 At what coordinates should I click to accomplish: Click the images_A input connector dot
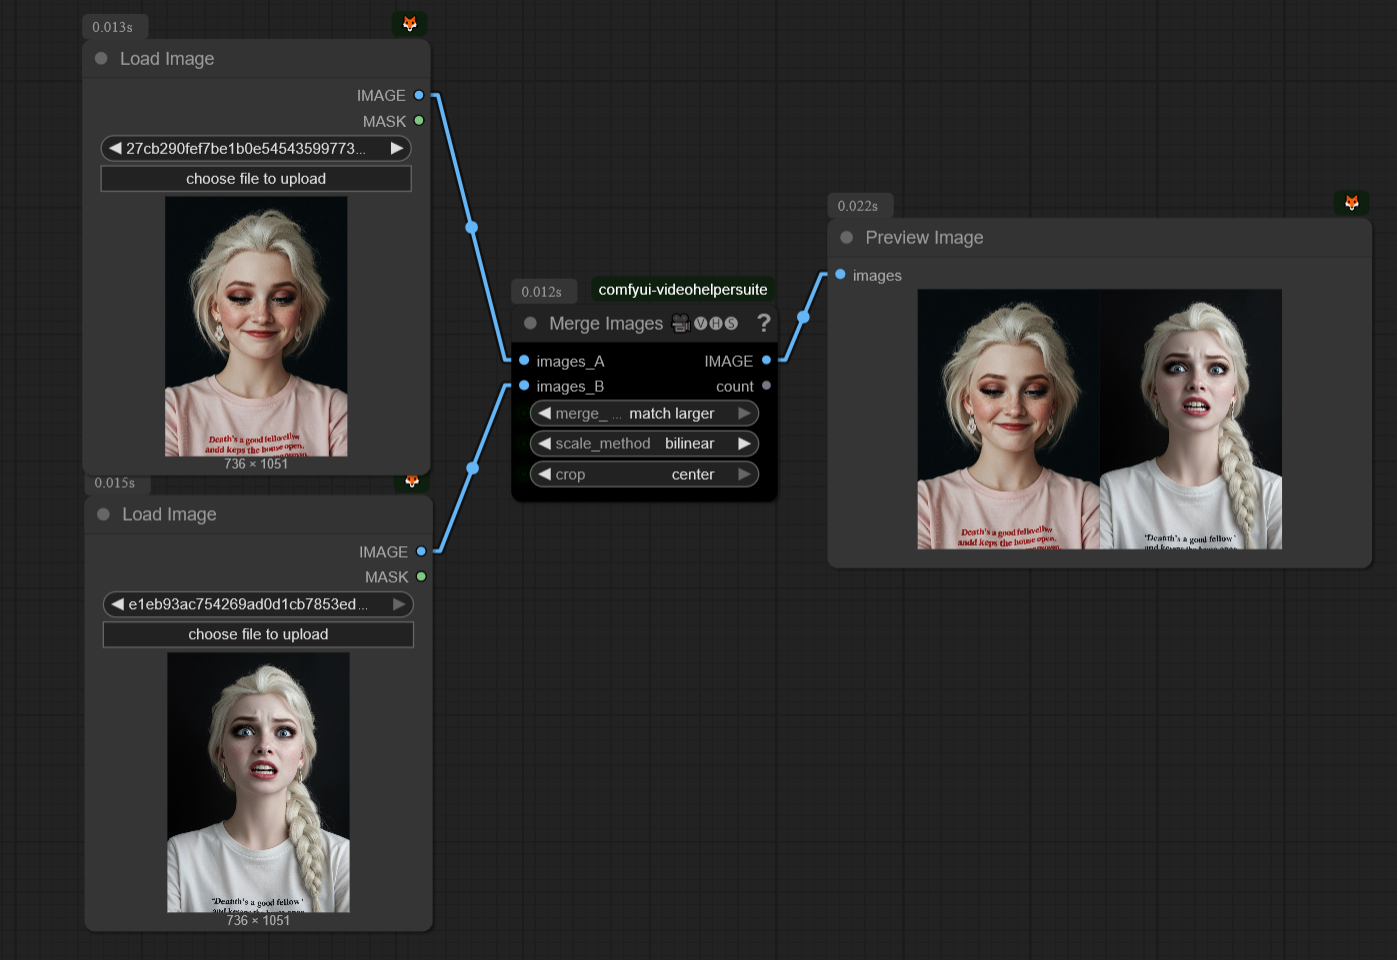tap(524, 360)
